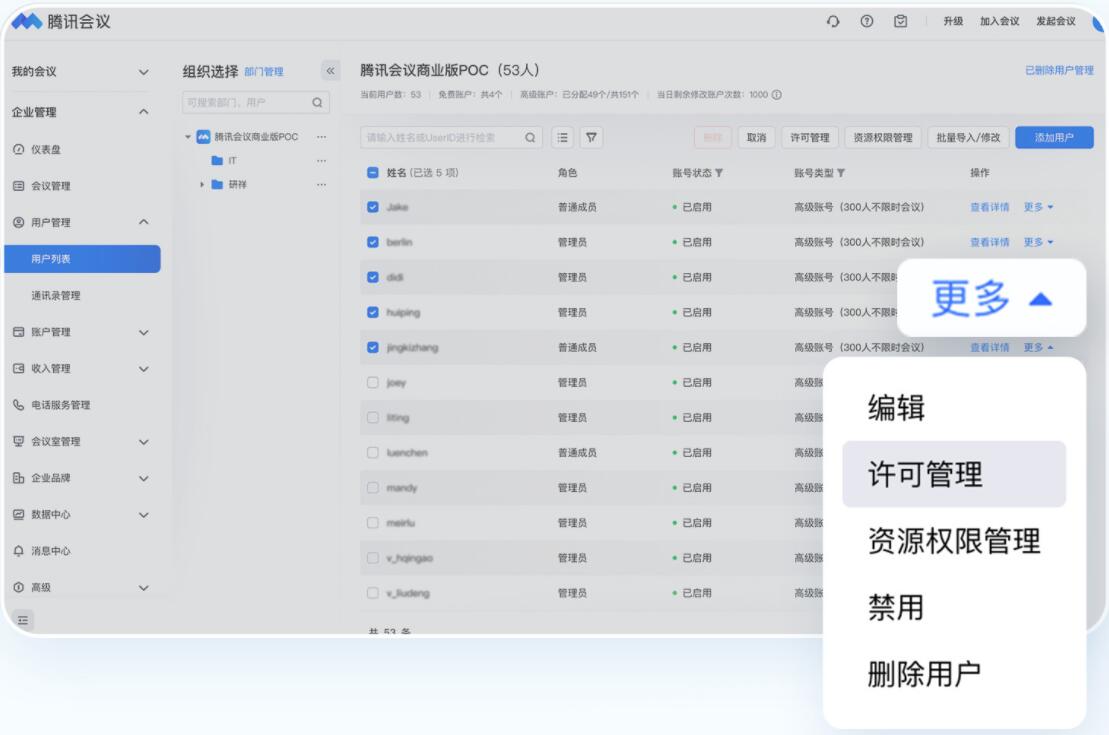This screenshot has width=1109, height=735.
Task: Check the checkbox for user joey
Action: click(x=373, y=382)
